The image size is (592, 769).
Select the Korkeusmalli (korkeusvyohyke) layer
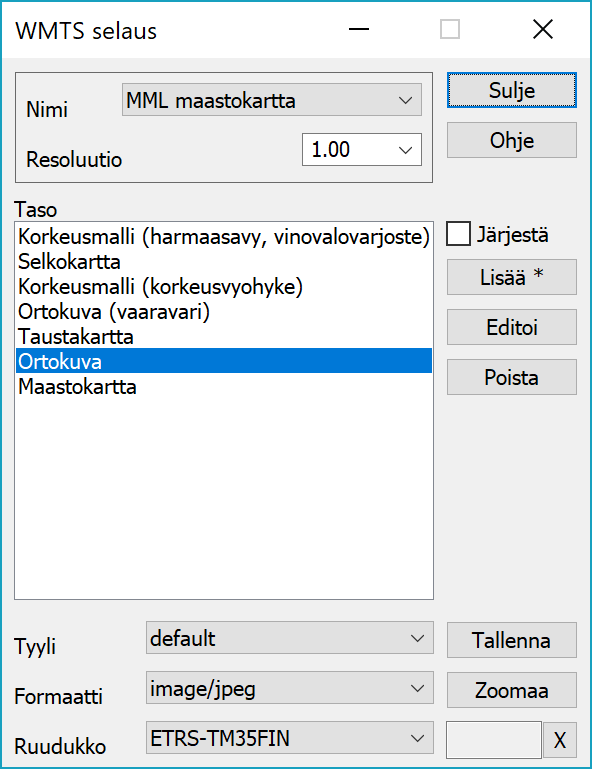224,287
